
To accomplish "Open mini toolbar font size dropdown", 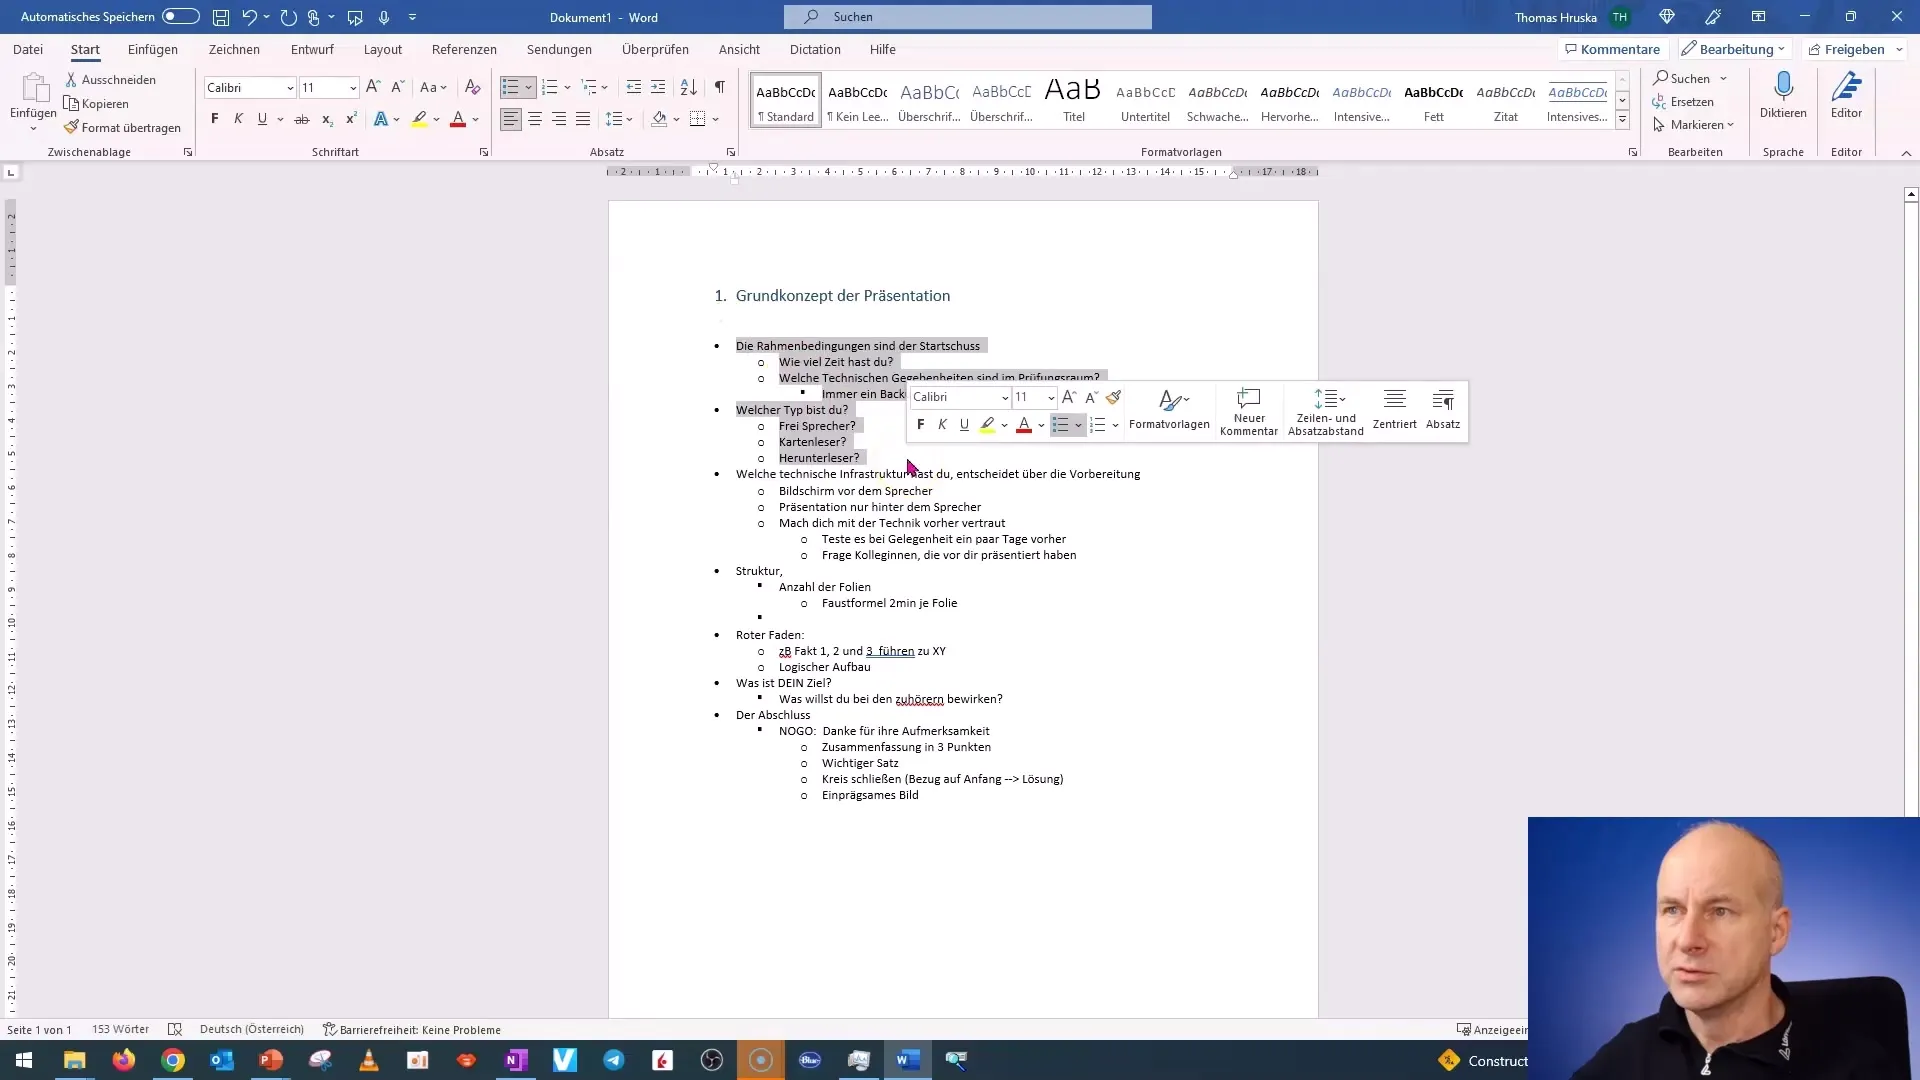I will pyautogui.click(x=1051, y=398).
